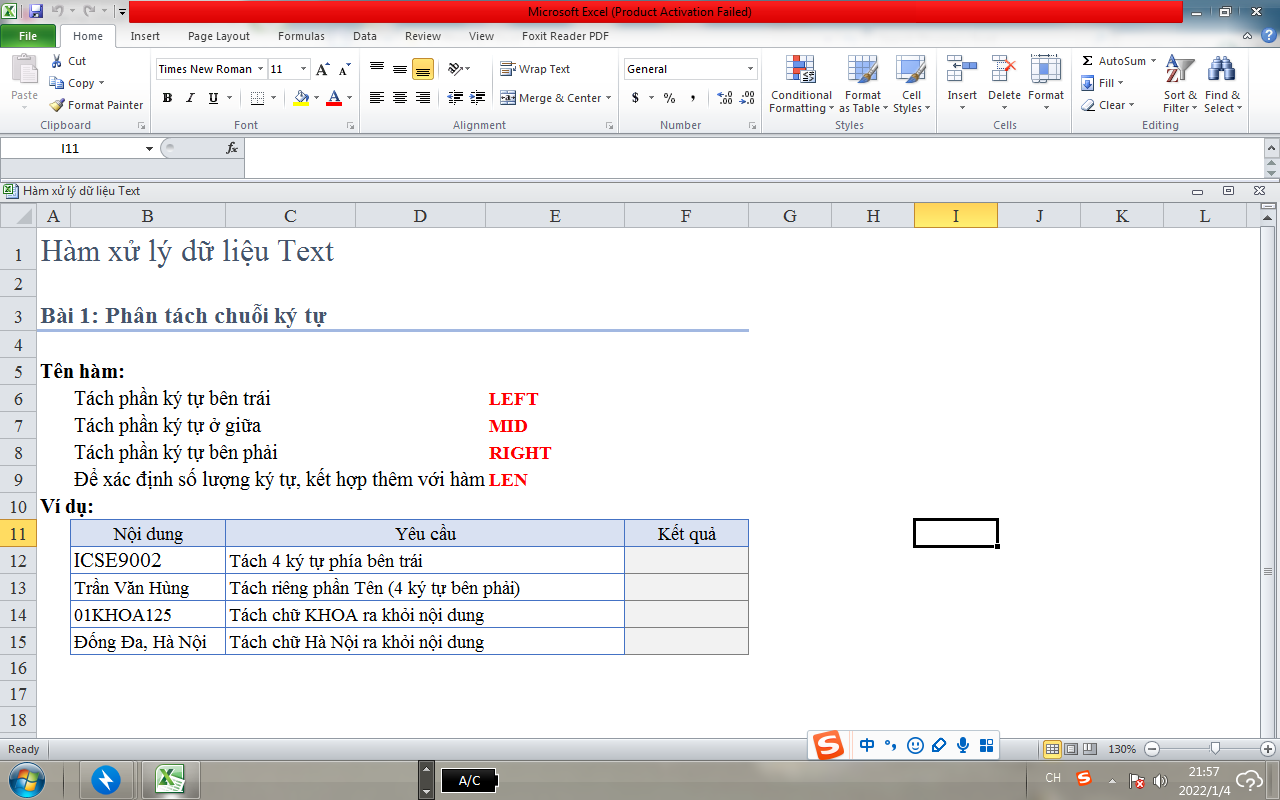Toggle Bold formatting
The image size is (1280, 800).
tap(167, 98)
